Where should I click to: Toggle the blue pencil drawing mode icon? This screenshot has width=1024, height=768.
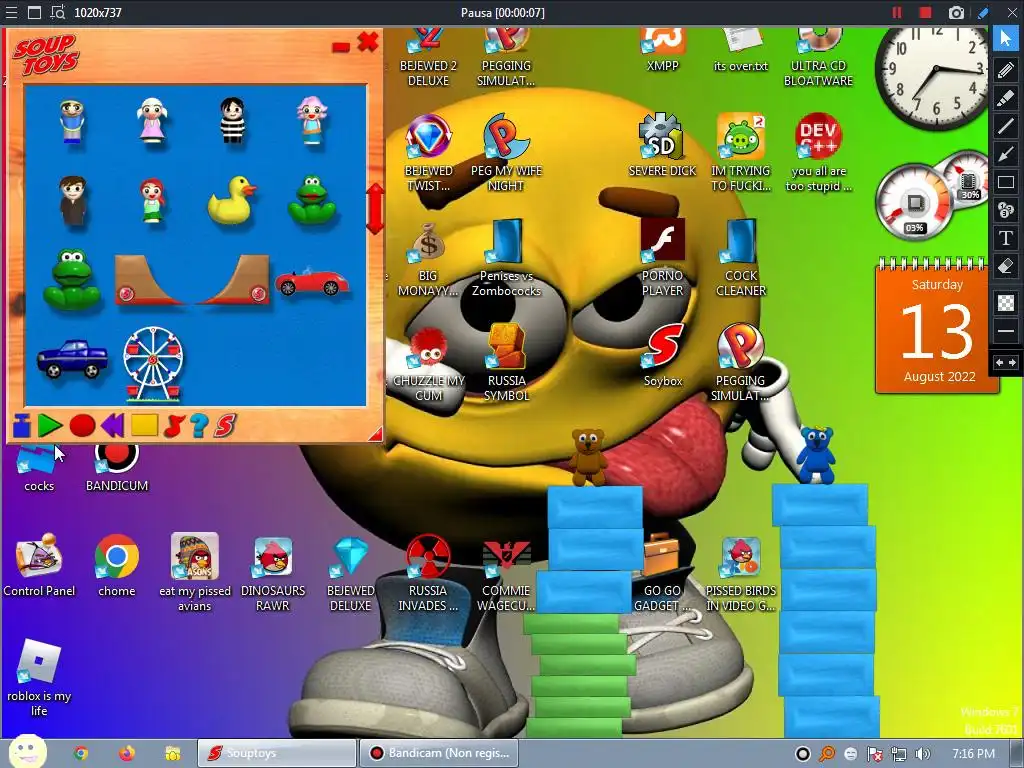[983, 12]
